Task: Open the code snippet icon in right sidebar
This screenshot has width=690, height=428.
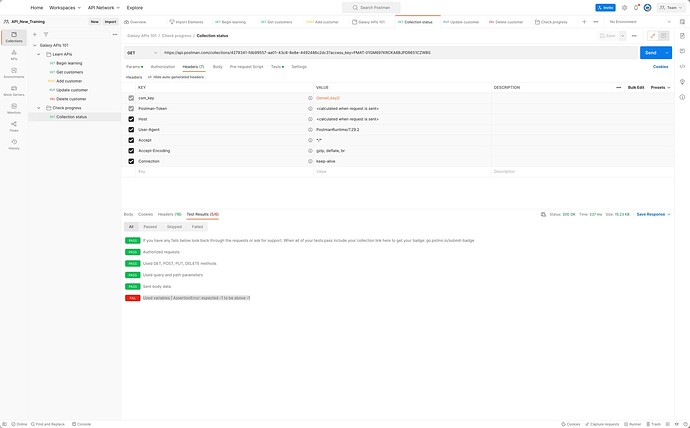Action: point(682,66)
